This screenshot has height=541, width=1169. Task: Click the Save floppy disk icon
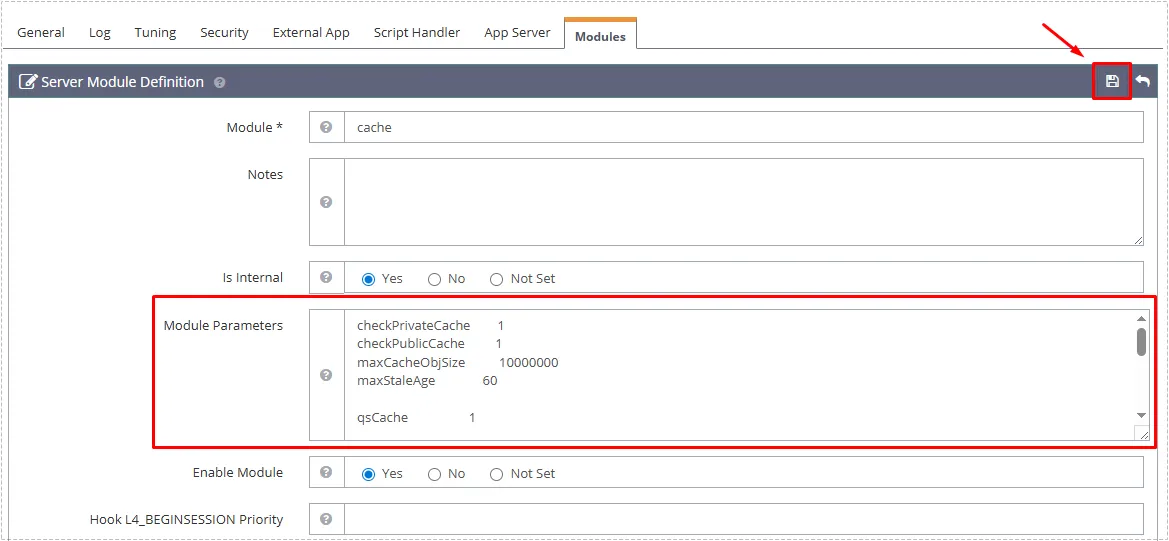pos(1112,81)
